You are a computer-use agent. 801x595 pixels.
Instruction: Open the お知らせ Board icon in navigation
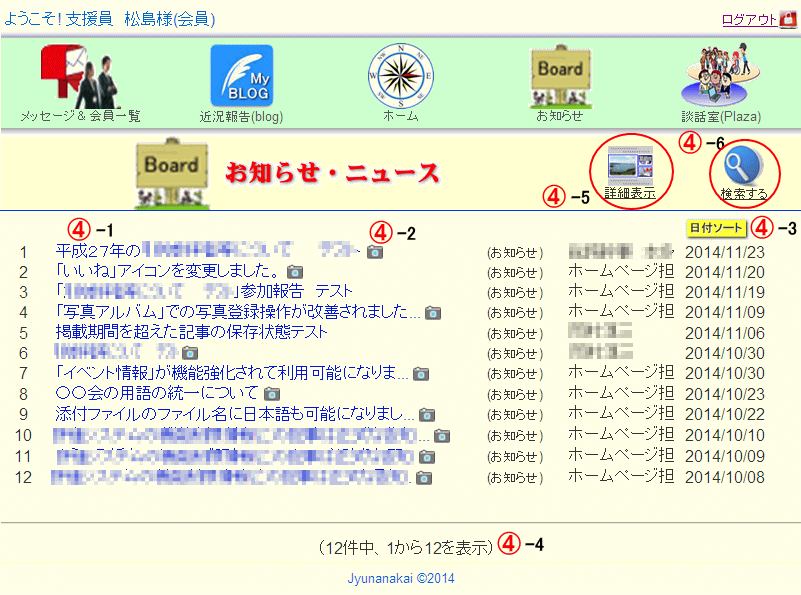pos(560,76)
